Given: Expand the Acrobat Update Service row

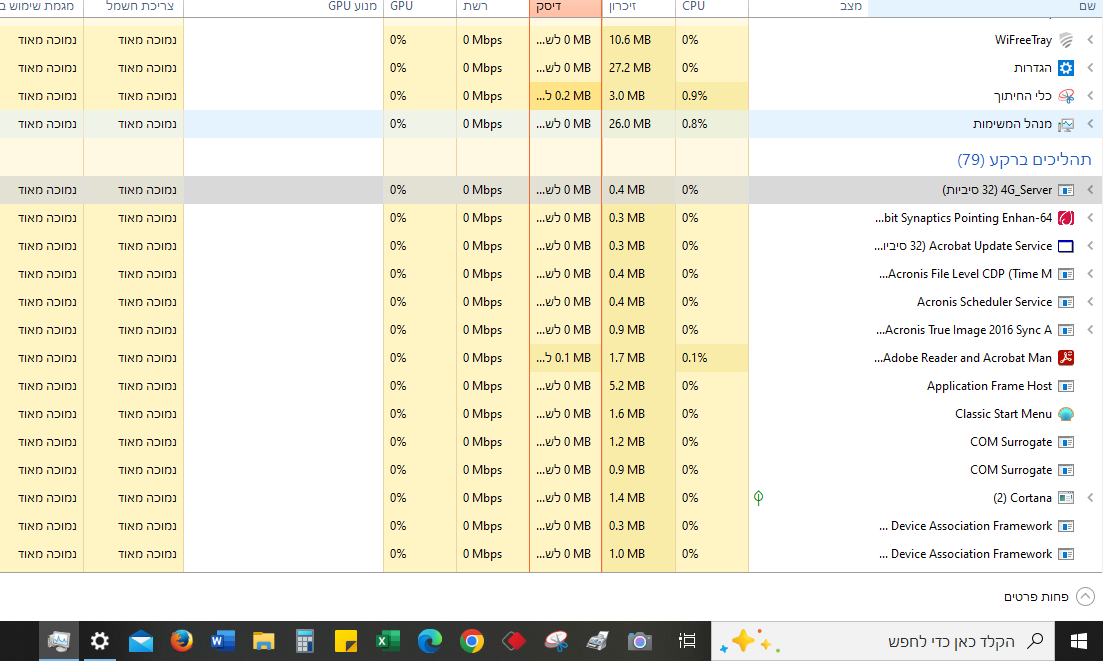Looking at the screenshot, I should coord(1090,246).
